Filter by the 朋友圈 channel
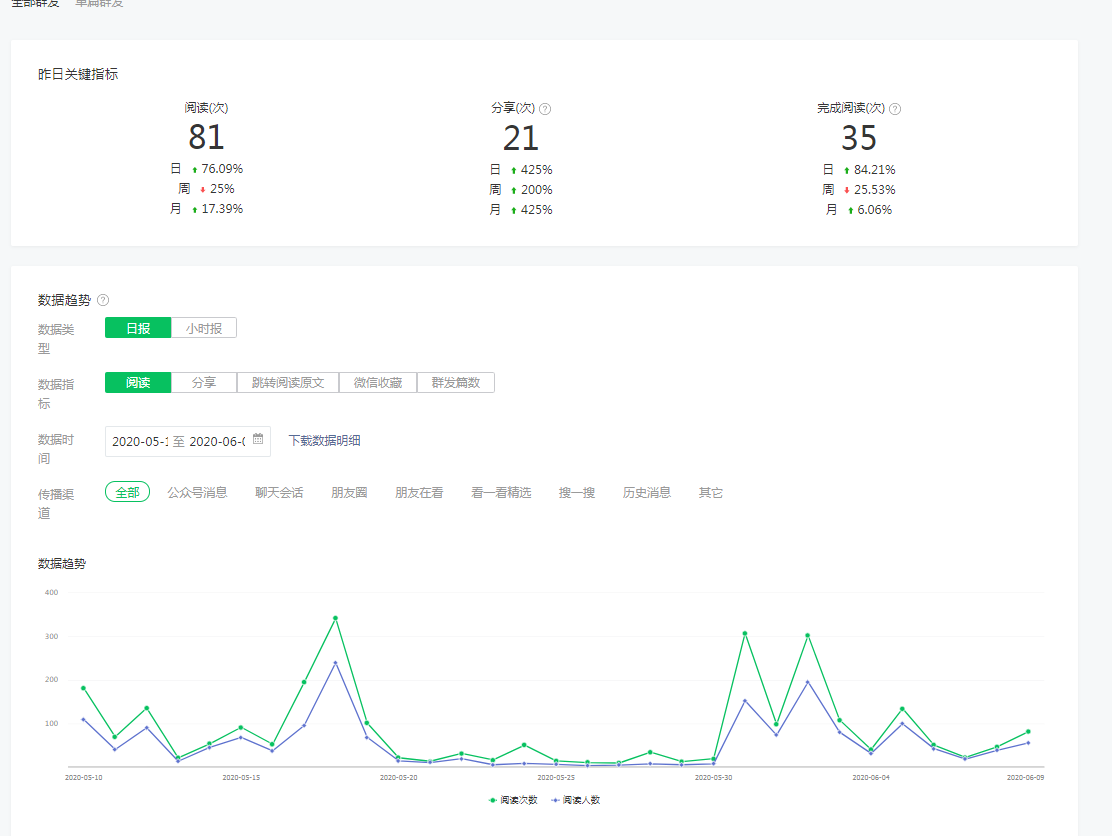This screenshot has height=836, width=1112. 349,493
